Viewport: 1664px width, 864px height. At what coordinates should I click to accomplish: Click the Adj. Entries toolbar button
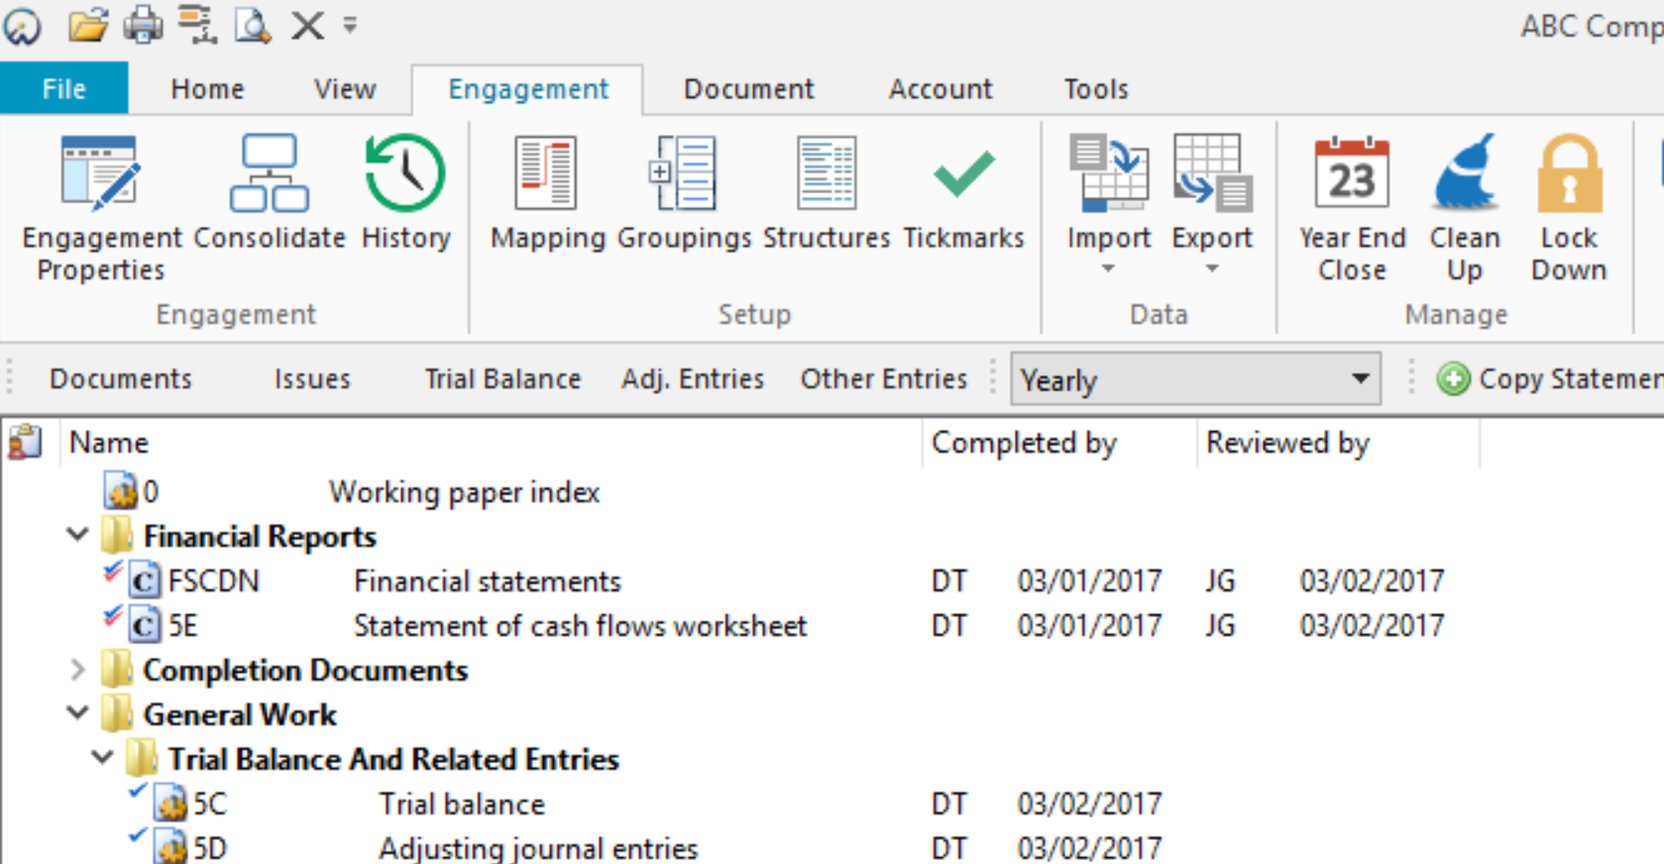point(692,379)
